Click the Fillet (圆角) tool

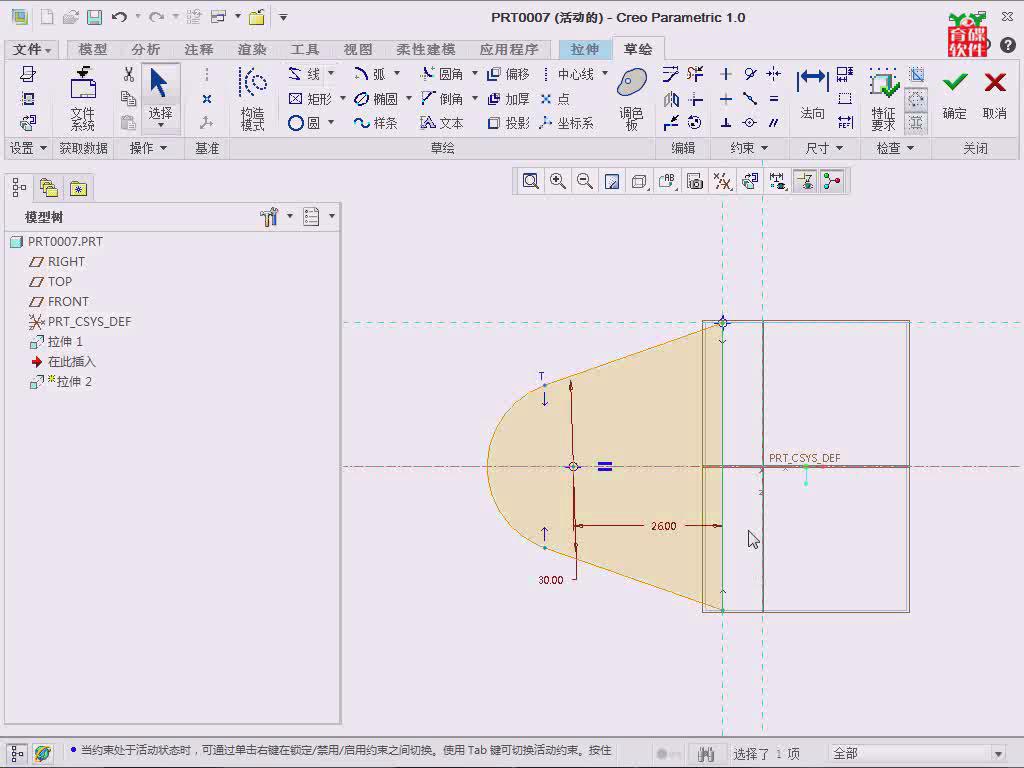point(441,74)
